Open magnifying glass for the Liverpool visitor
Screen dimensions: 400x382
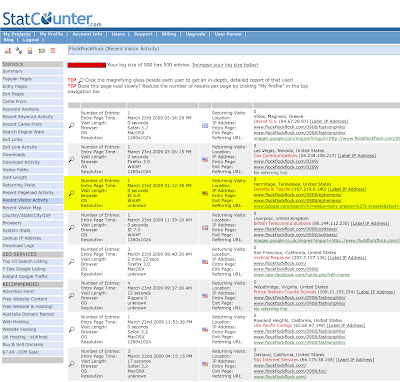click(x=72, y=228)
